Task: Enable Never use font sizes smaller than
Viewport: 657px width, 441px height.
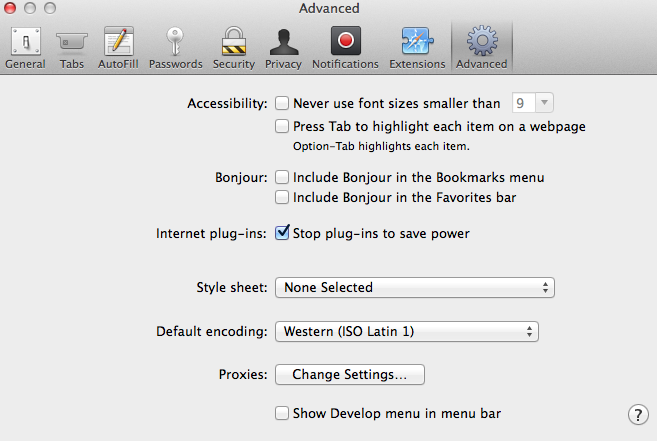Action: [x=282, y=103]
